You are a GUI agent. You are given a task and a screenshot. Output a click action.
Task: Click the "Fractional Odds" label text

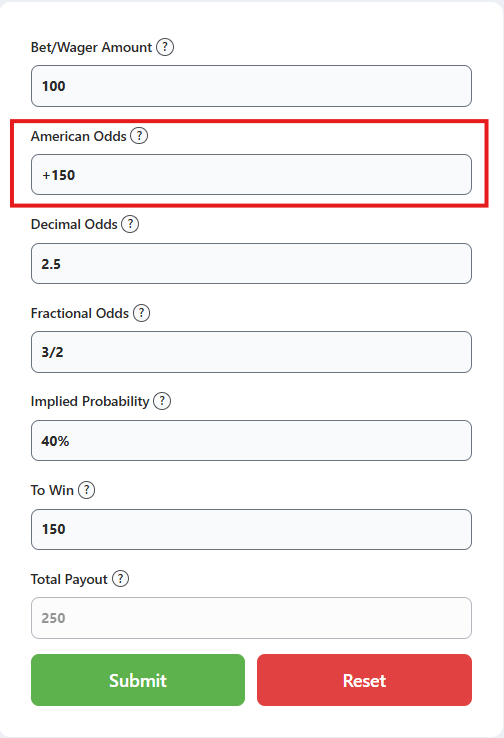click(80, 313)
